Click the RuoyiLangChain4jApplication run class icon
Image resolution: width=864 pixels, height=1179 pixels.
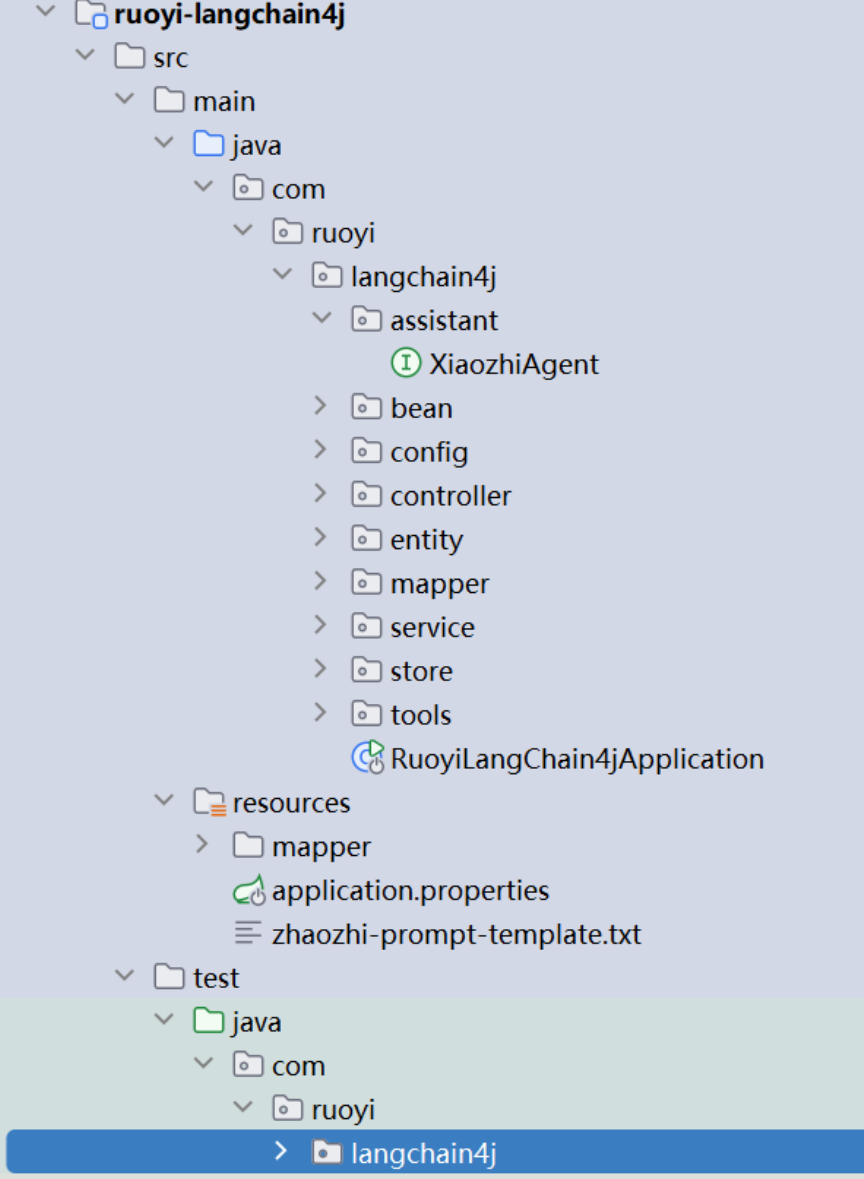pos(368,759)
